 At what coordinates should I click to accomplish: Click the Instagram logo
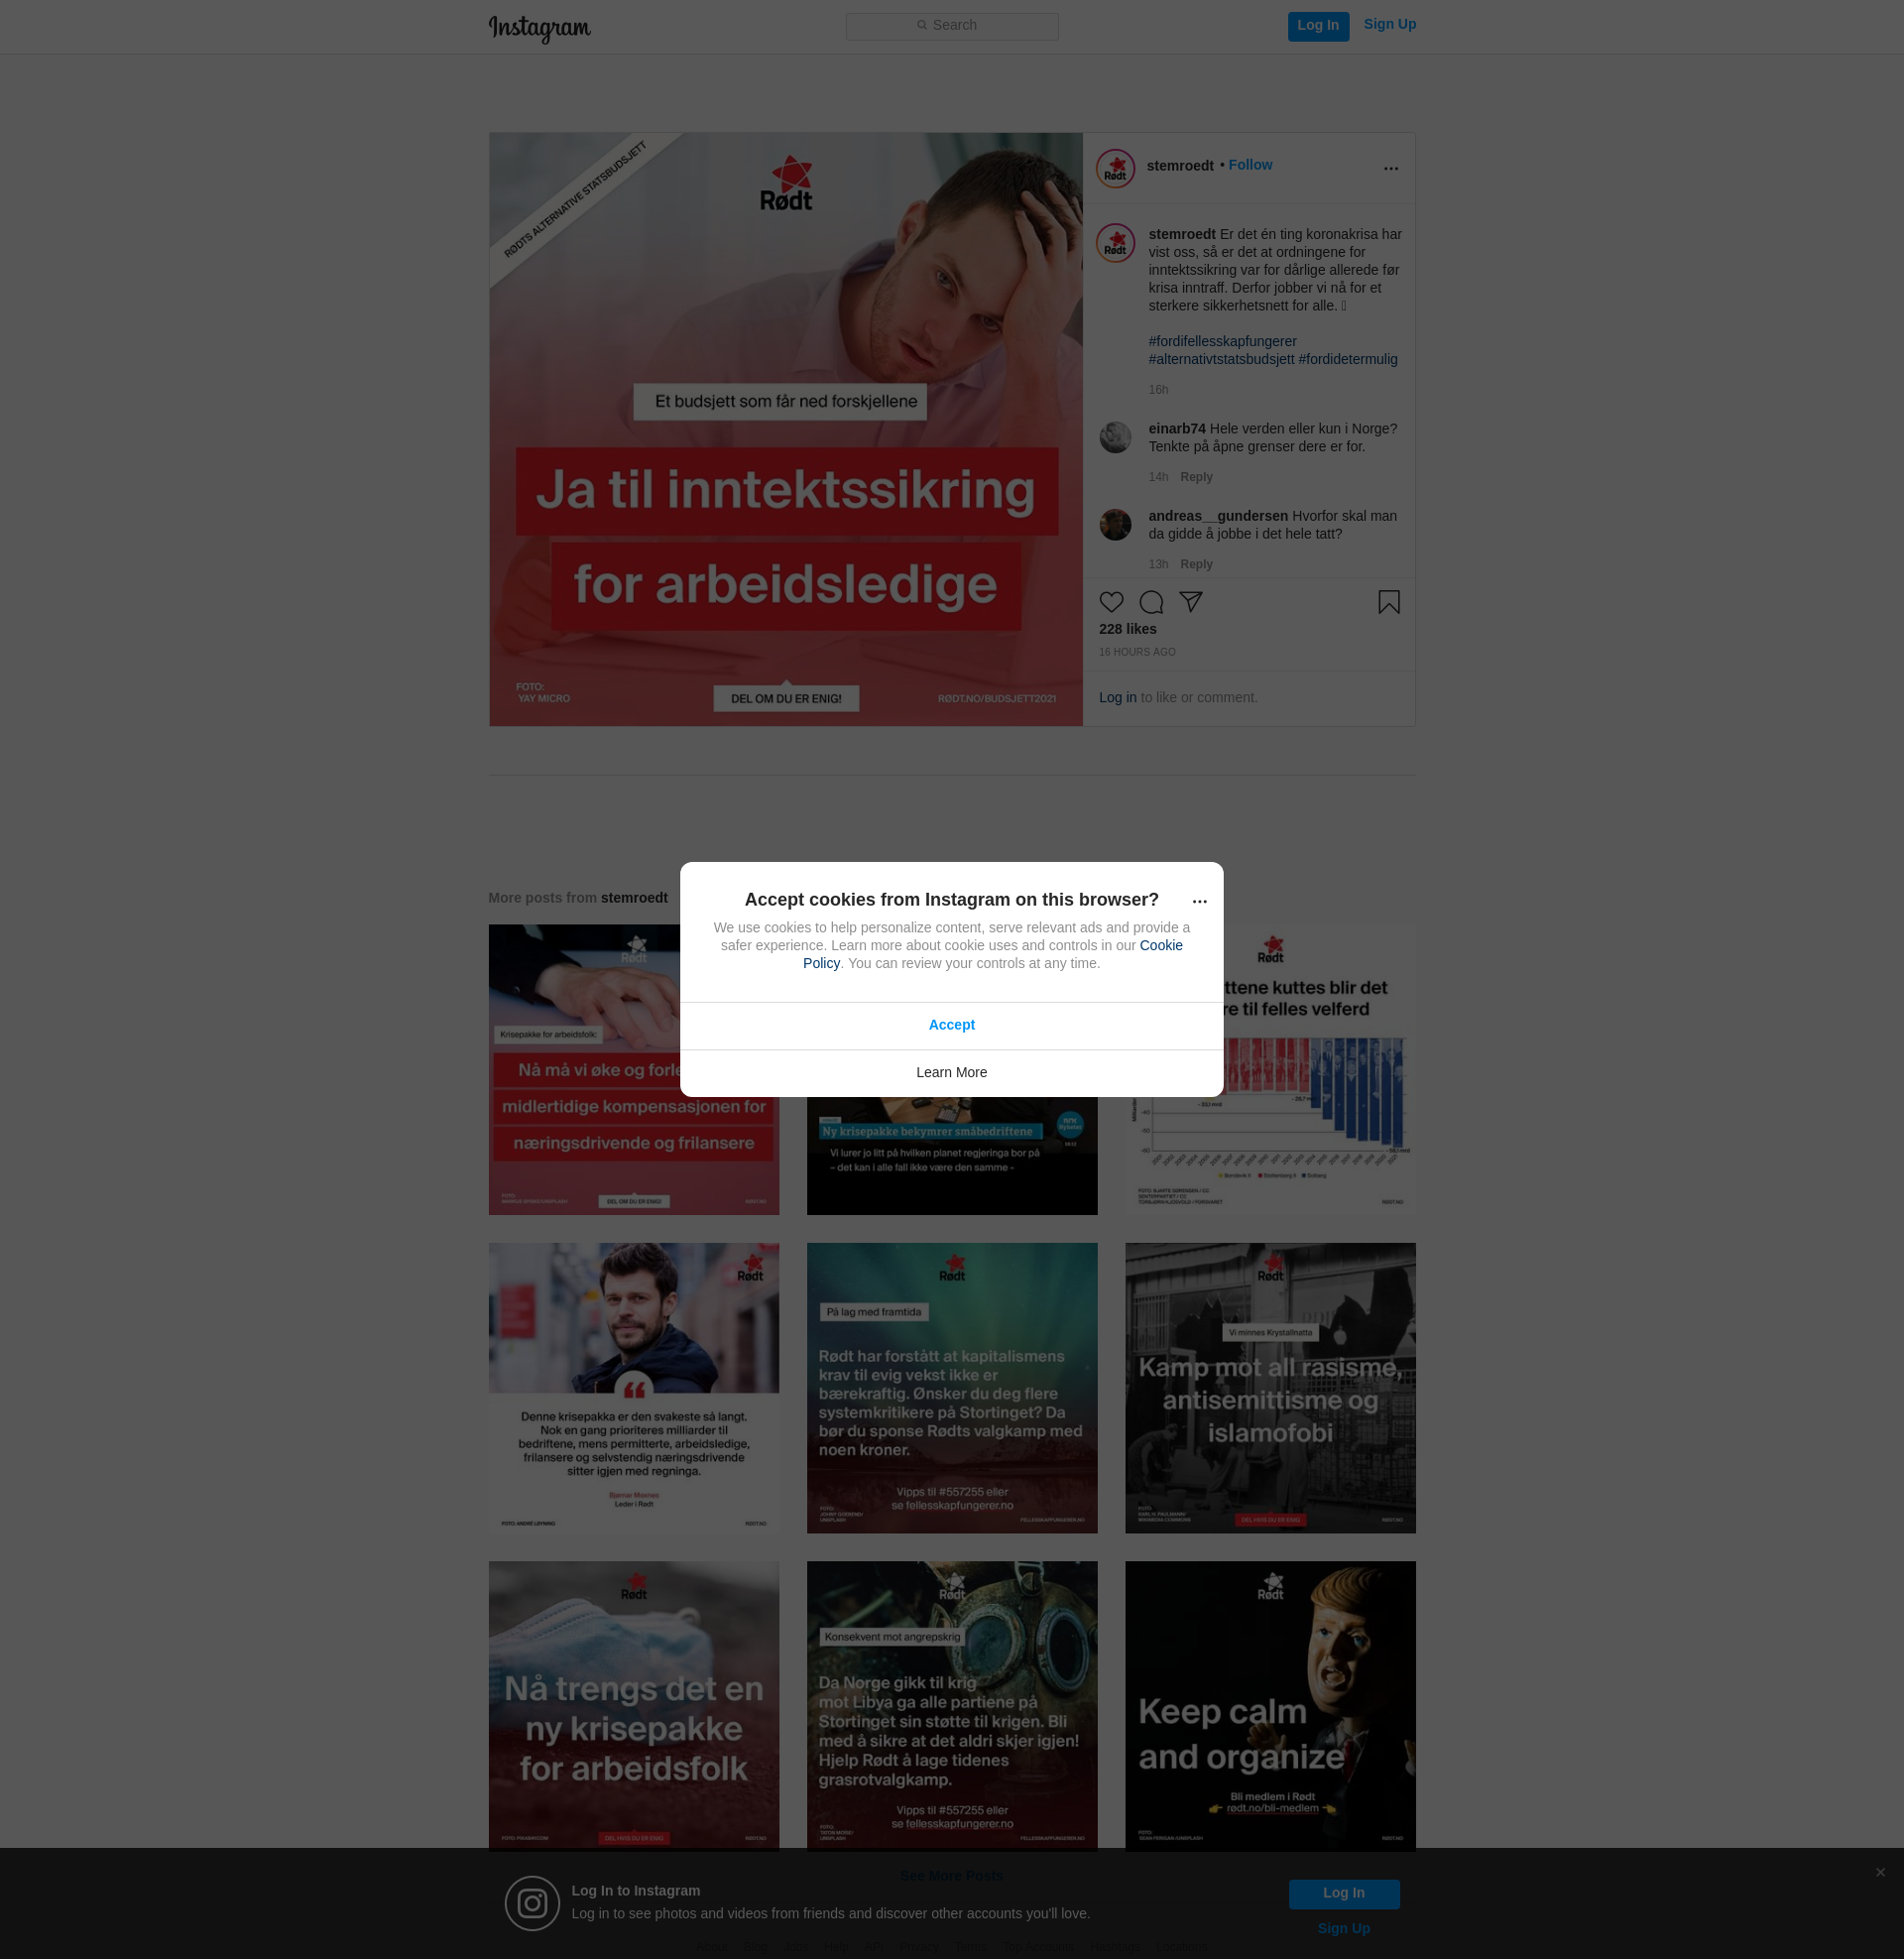539,28
